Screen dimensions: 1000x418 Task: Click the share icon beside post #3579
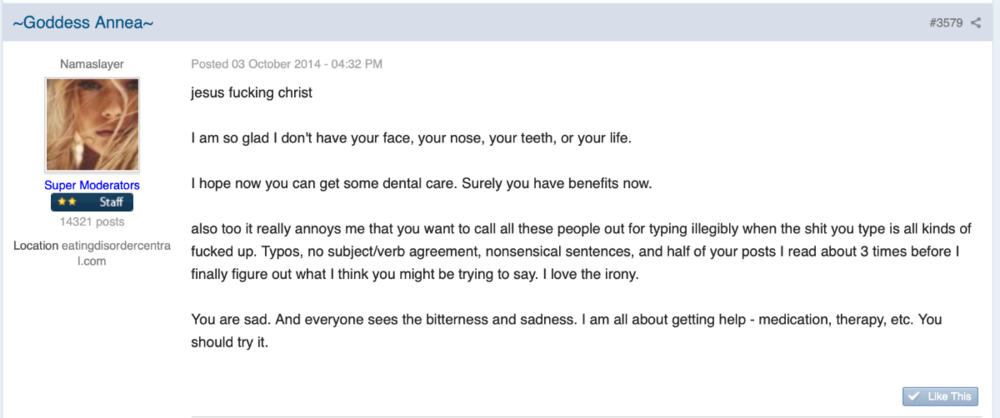976,24
